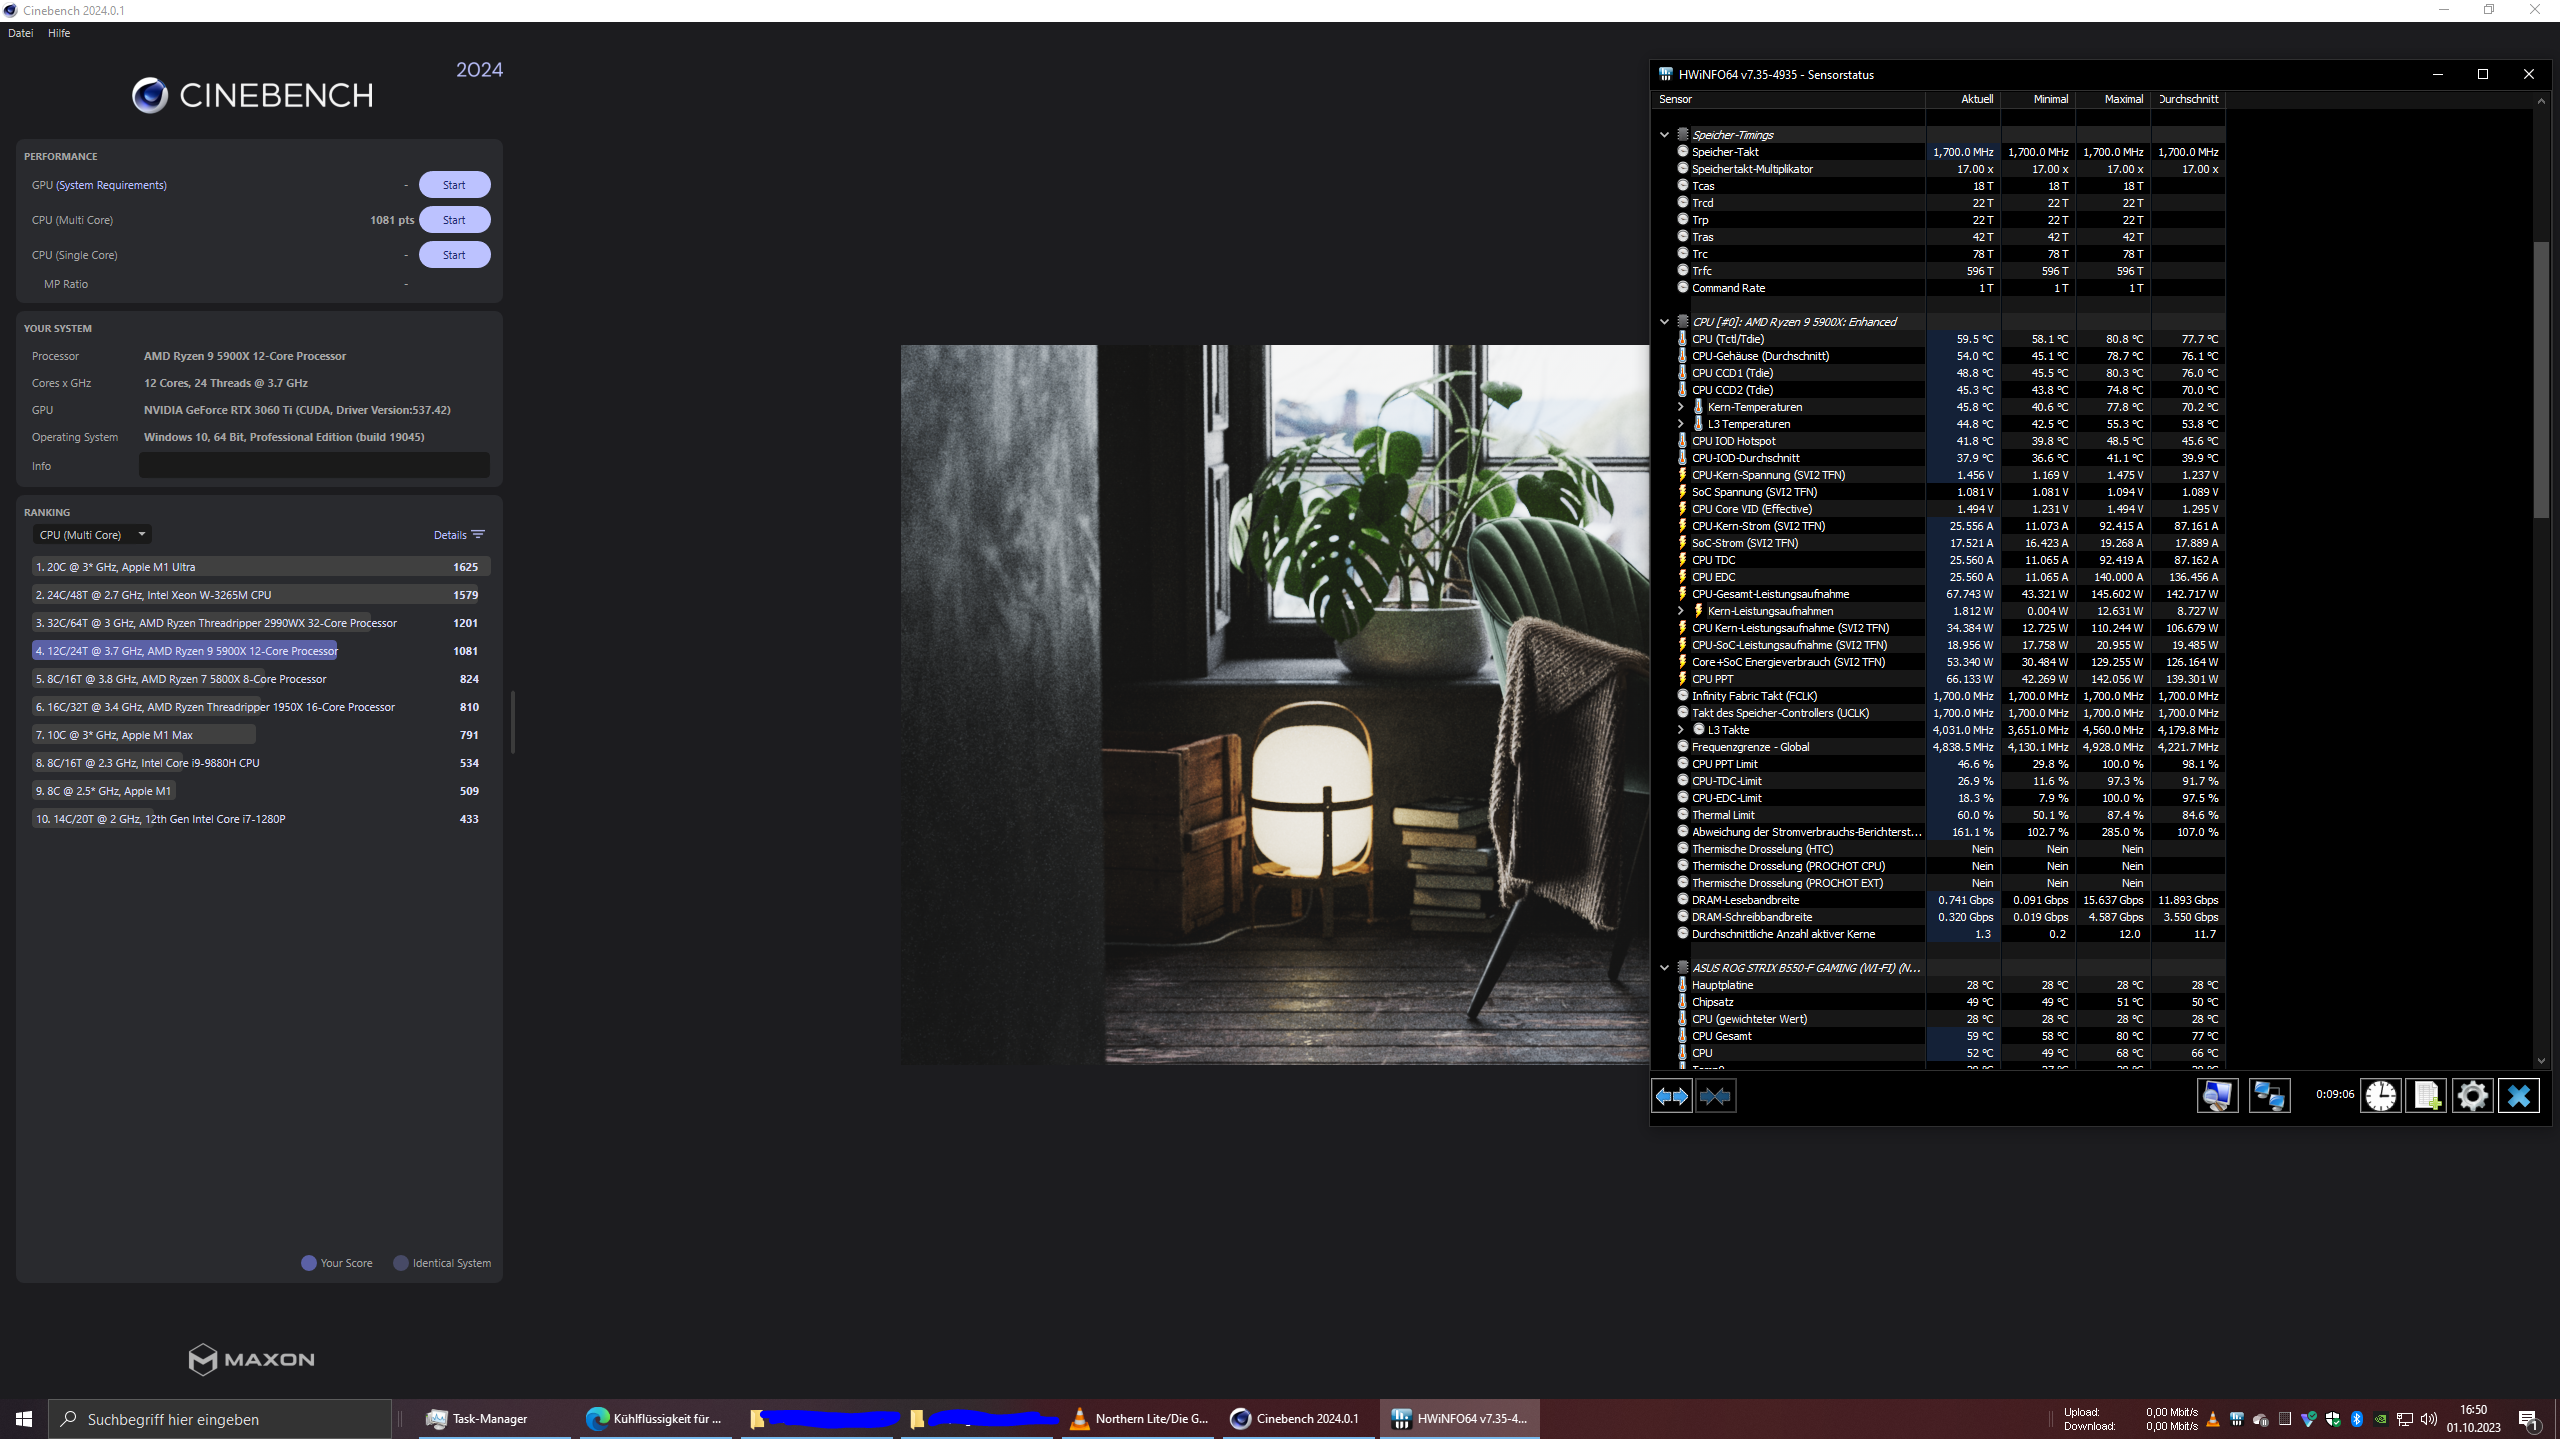Open HWiNFO sensor settings gear icon
The width and height of the screenshot is (2560, 1439).
(x=2472, y=1096)
